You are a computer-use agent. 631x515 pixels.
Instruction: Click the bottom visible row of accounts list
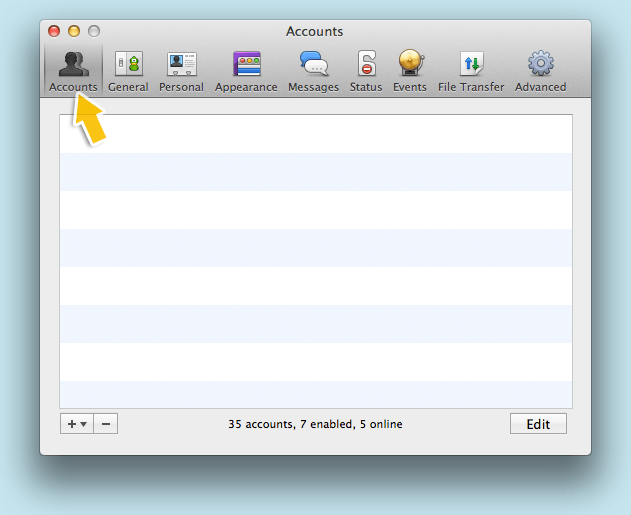(x=316, y=395)
